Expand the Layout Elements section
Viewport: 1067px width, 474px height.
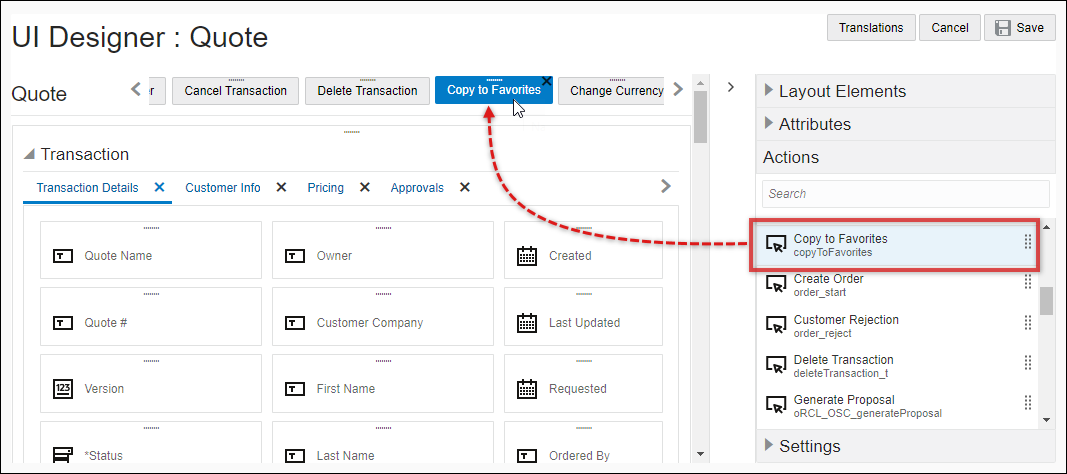[x=769, y=90]
